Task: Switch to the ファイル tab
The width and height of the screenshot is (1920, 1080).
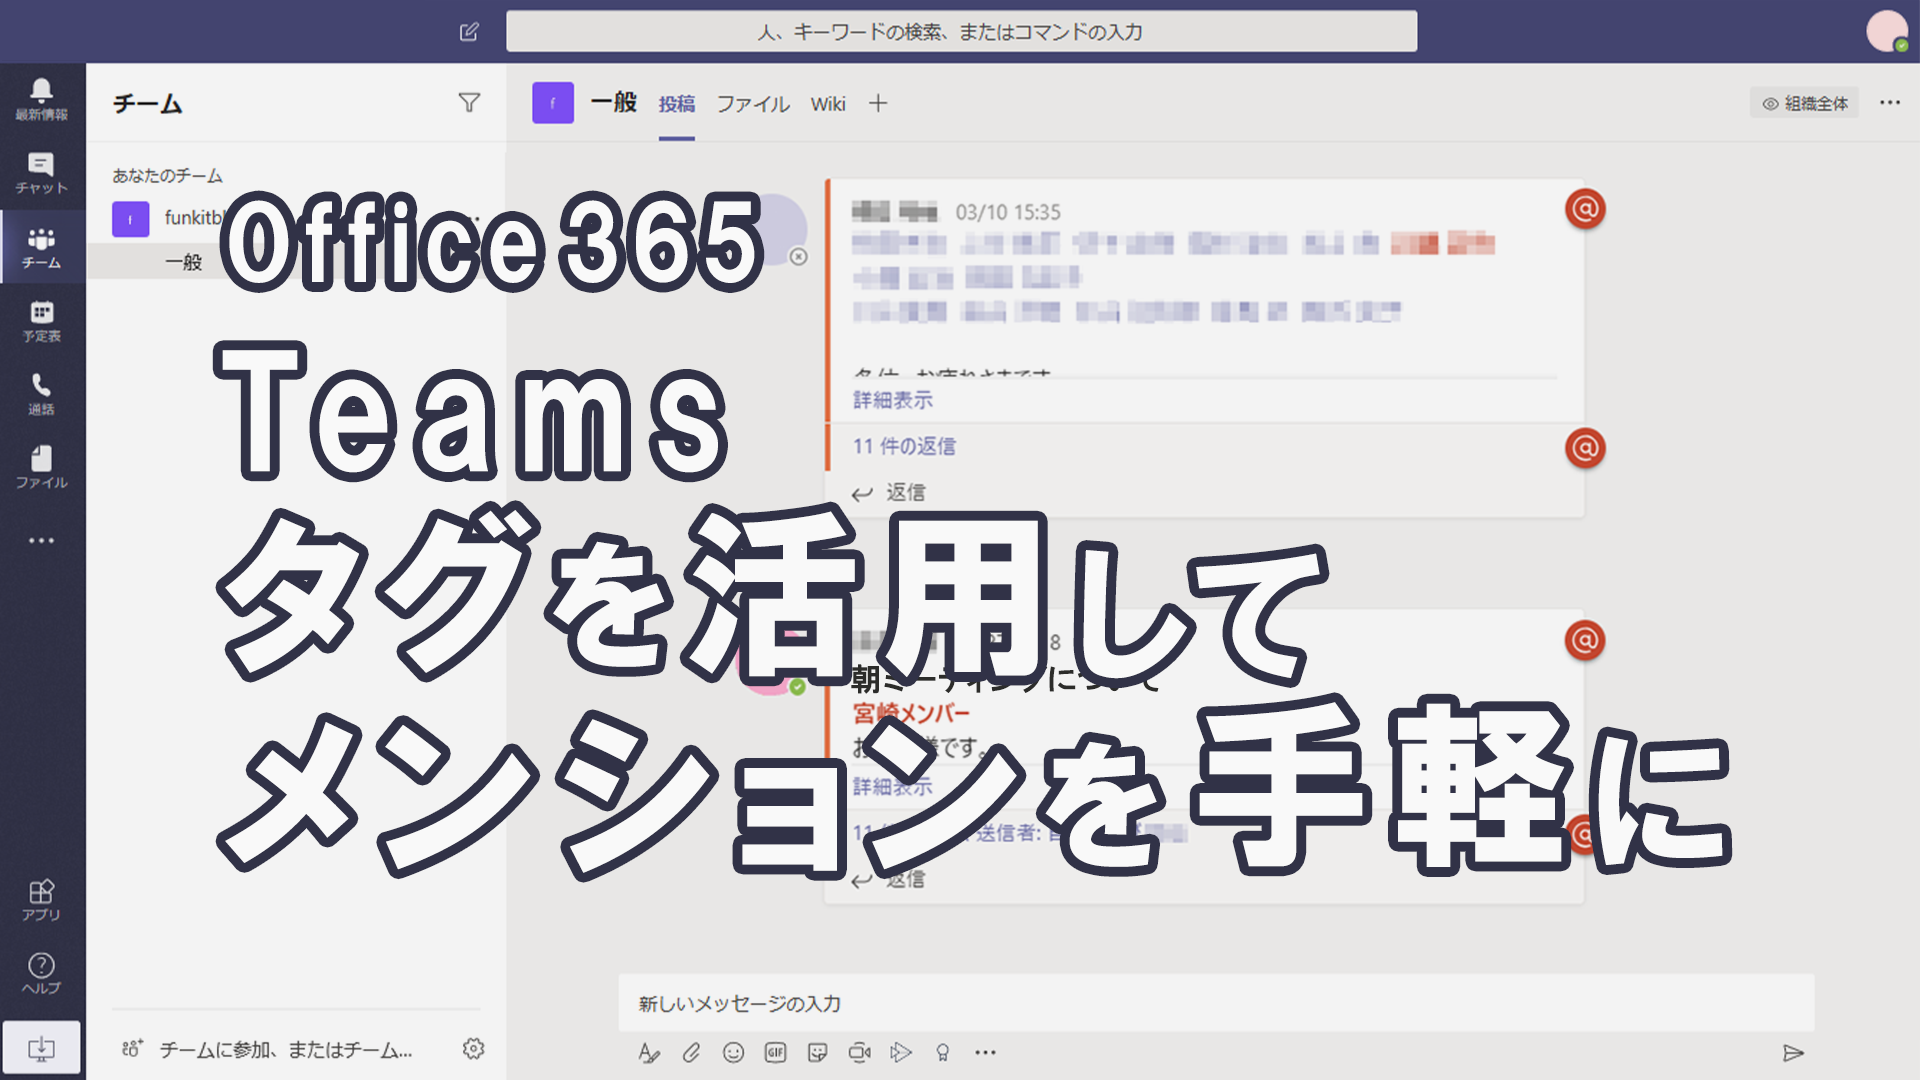Action: [x=753, y=104]
